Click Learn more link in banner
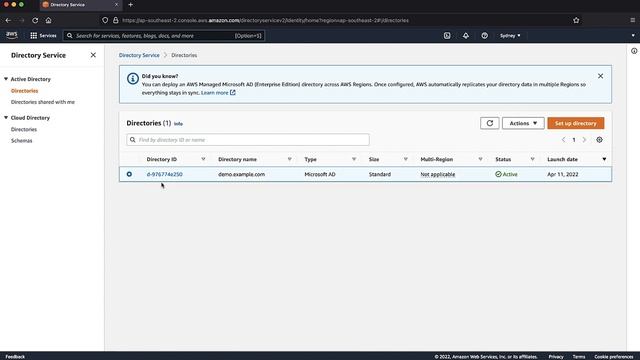 click(x=218, y=93)
